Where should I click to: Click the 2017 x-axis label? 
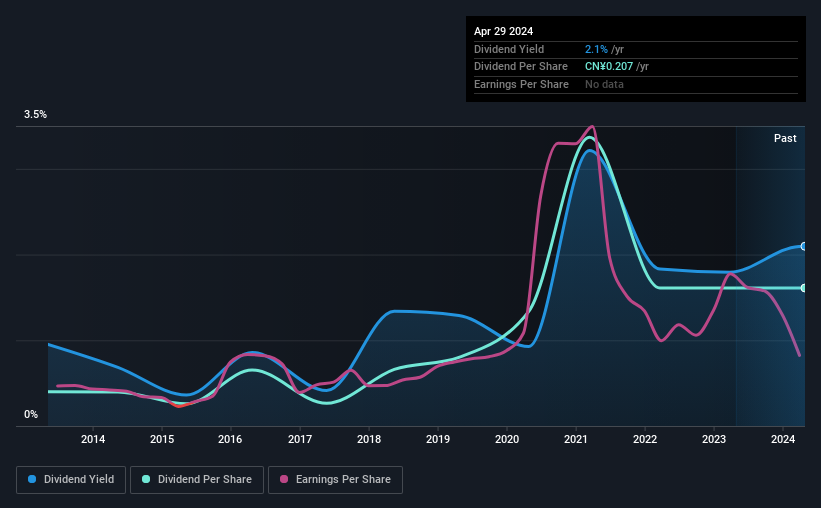point(300,439)
